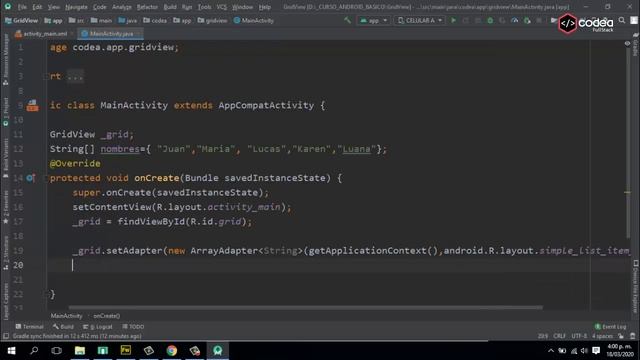
Task: Open the Build tool window
Action: click(x=63, y=327)
